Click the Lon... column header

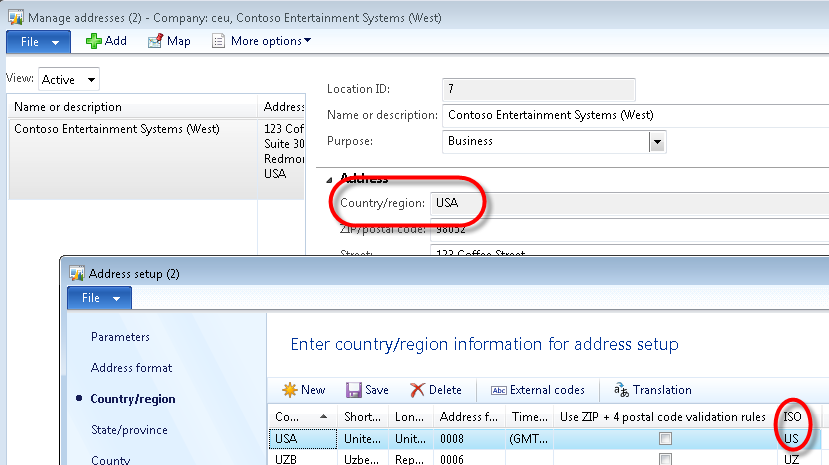(410, 416)
